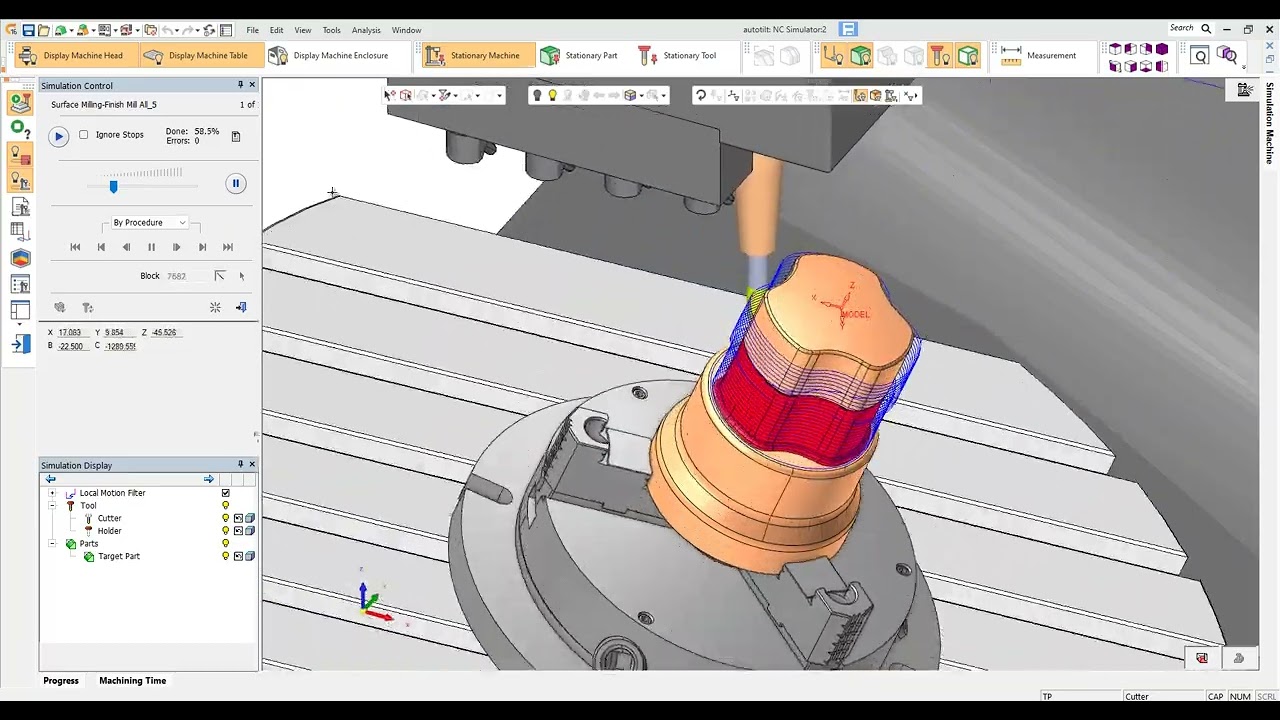Click the Open file folder icon
The height and width of the screenshot is (720, 1280).
(x=44, y=30)
